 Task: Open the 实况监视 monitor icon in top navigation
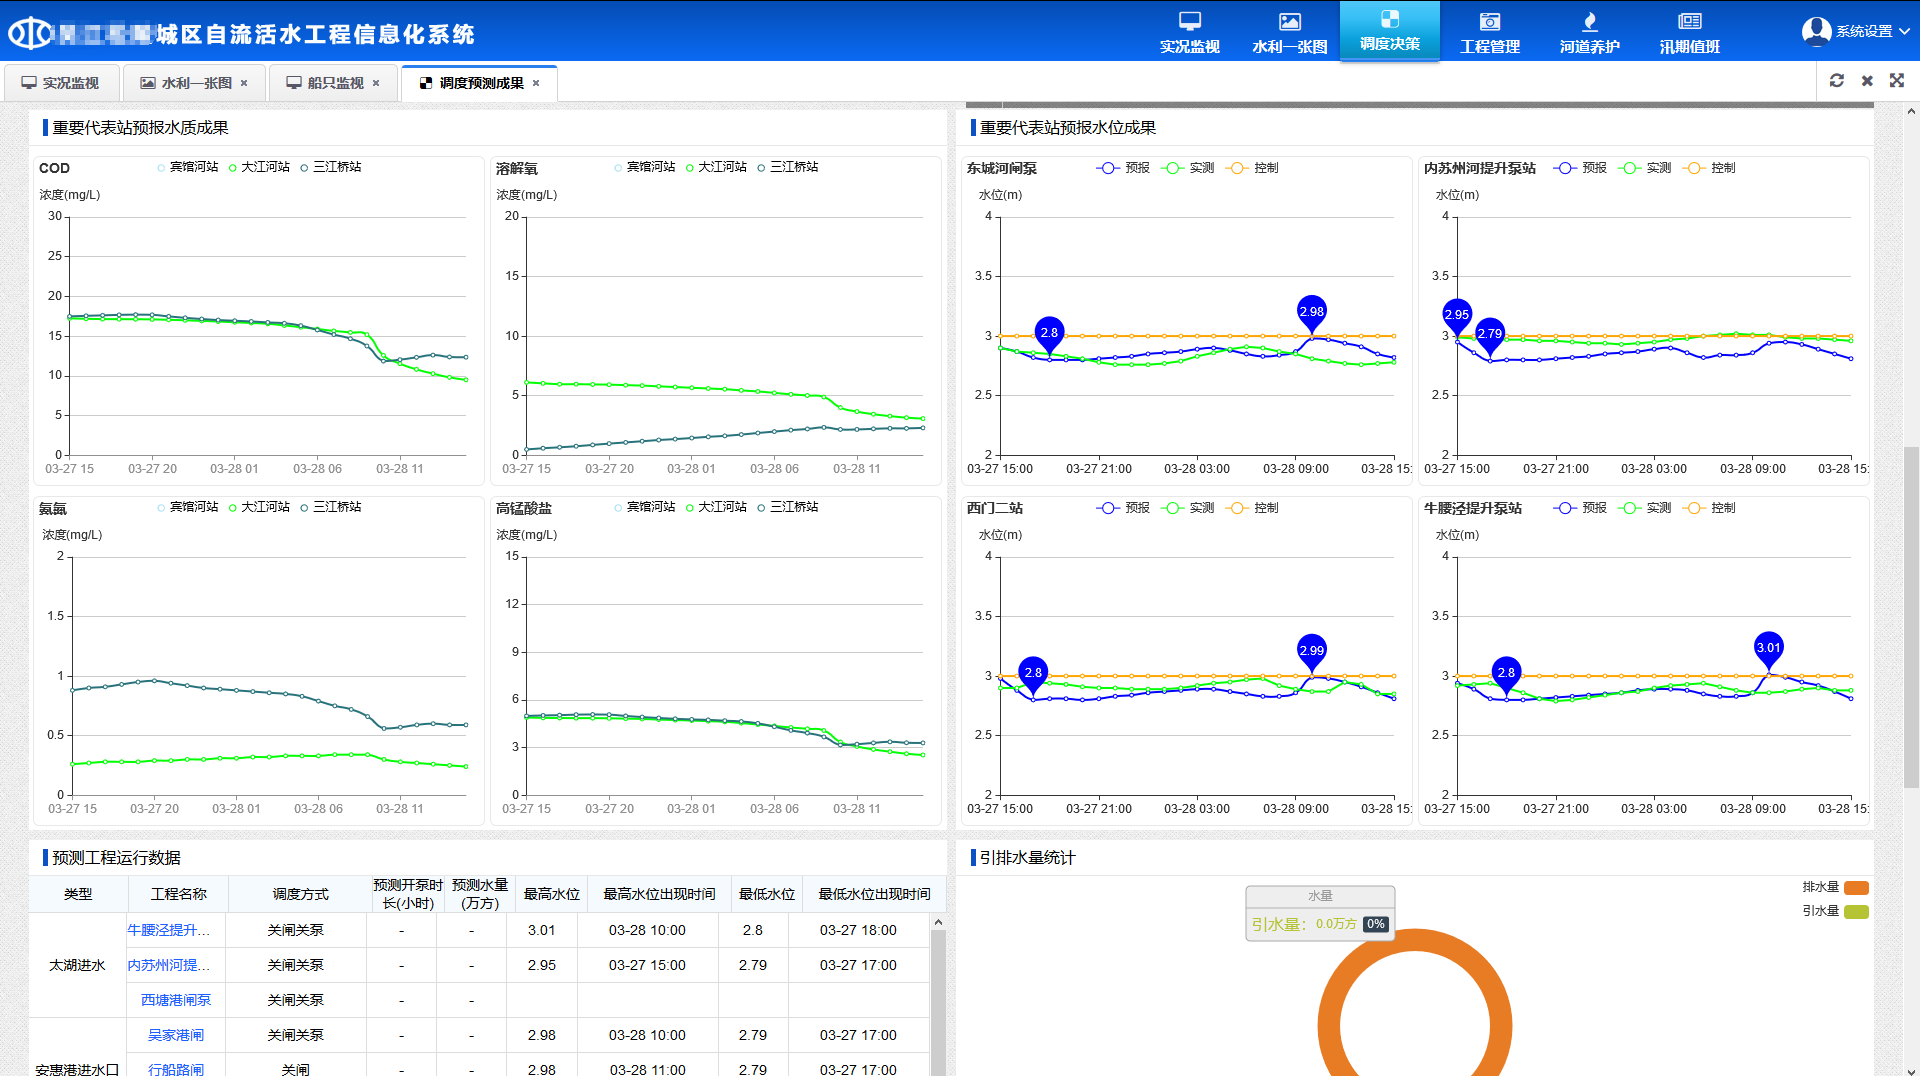click(x=1189, y=22)
